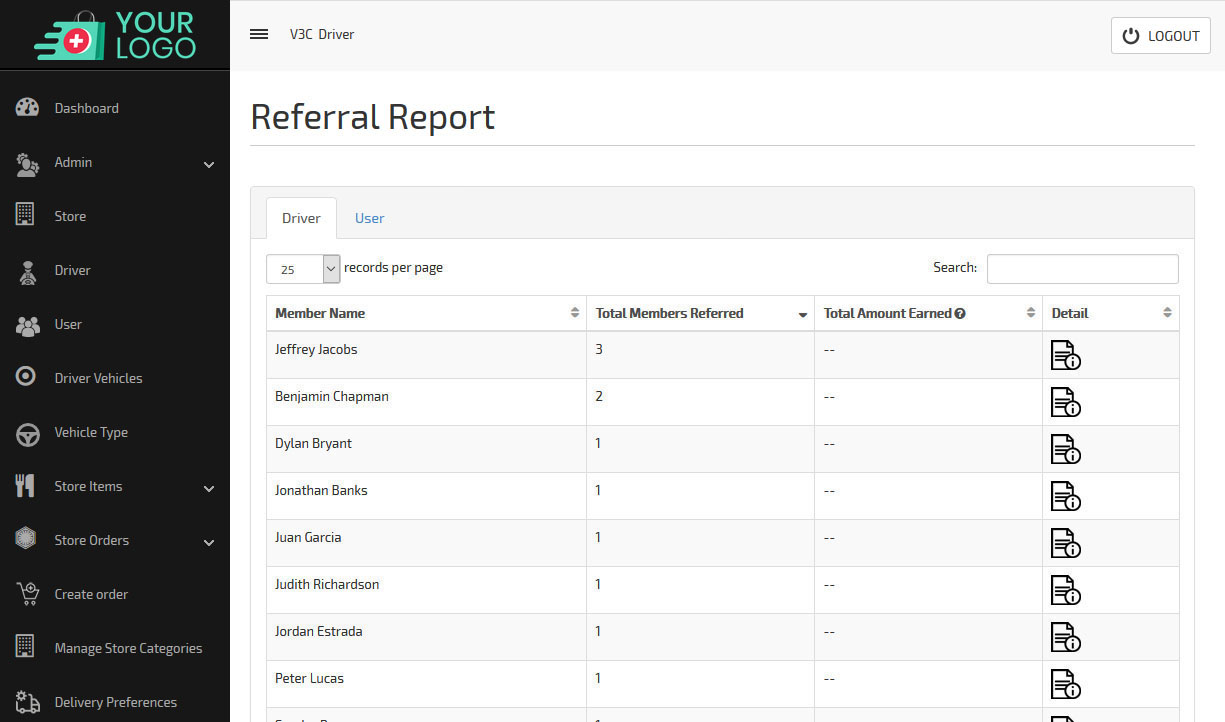Image resolution: width=1225 pixels, height=722 pixels.
Task: Expand the Store Items submenu
Action: point(209,488)
